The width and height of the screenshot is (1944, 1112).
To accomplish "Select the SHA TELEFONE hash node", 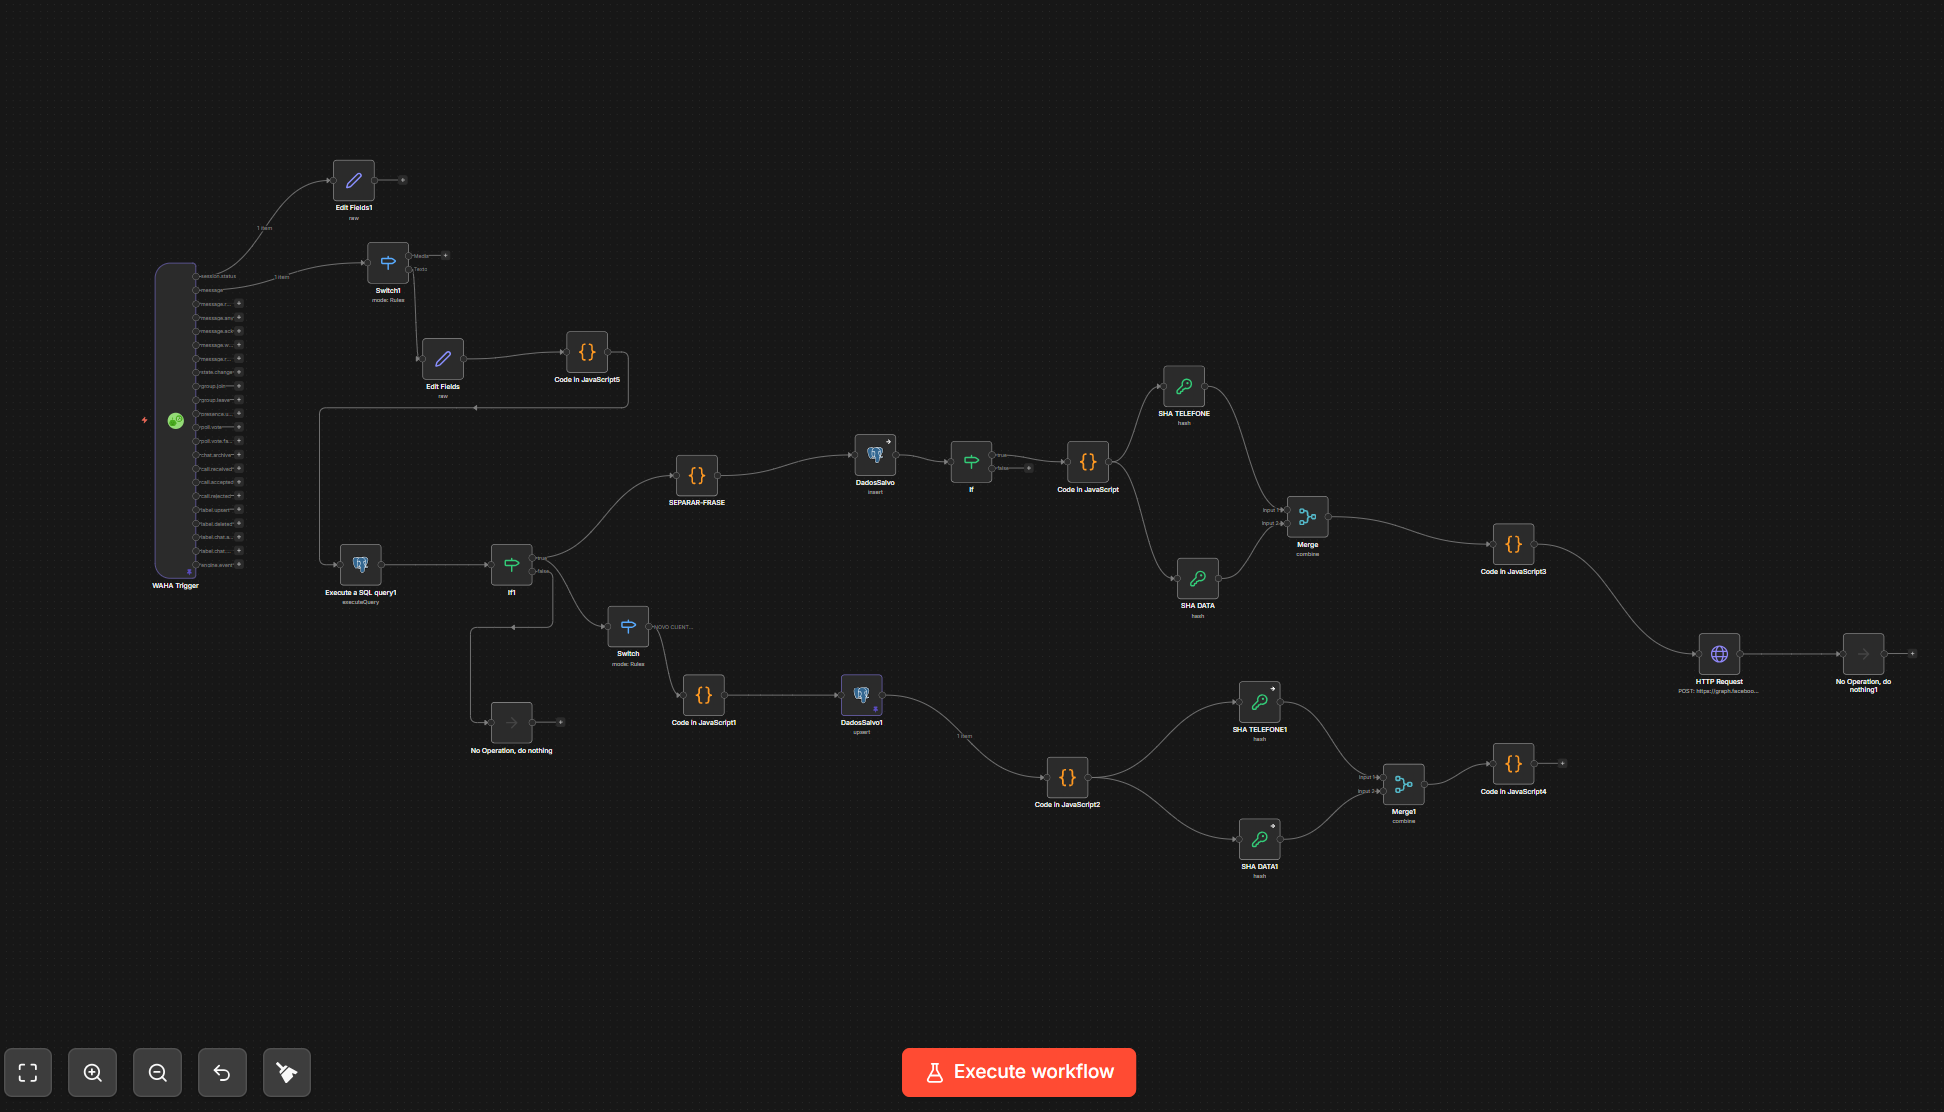I will point(1184,386).
